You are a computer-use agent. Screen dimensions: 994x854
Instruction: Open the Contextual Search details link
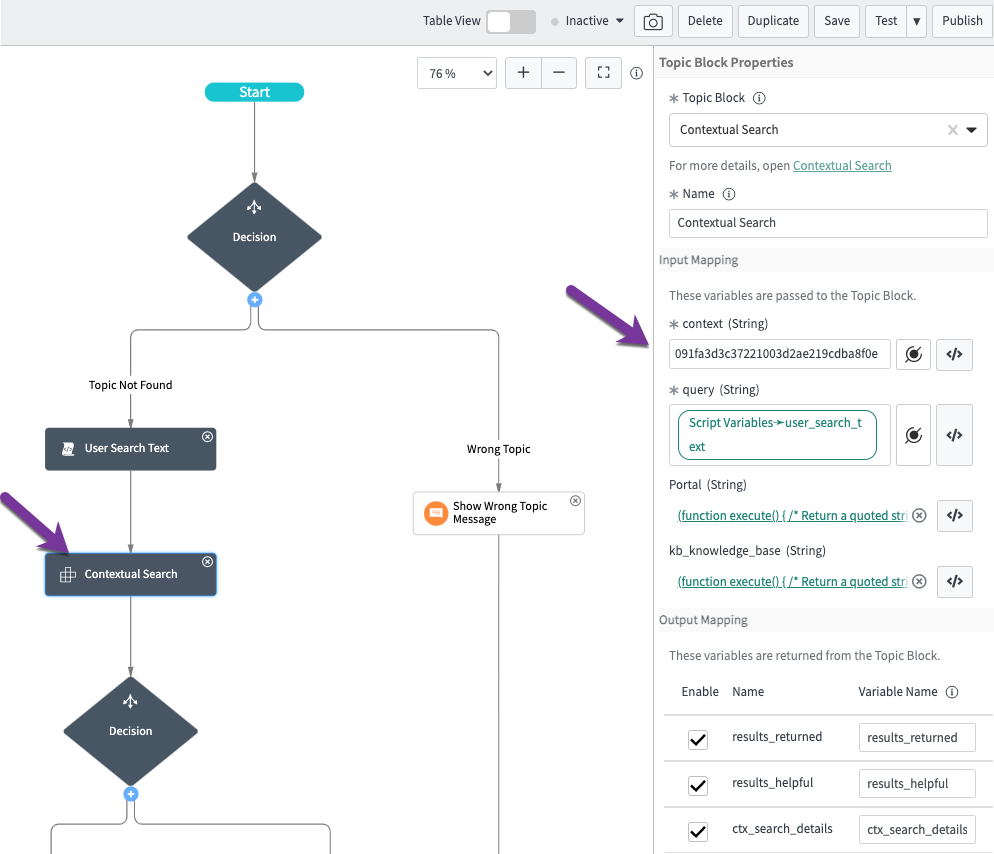pos(842,165)
